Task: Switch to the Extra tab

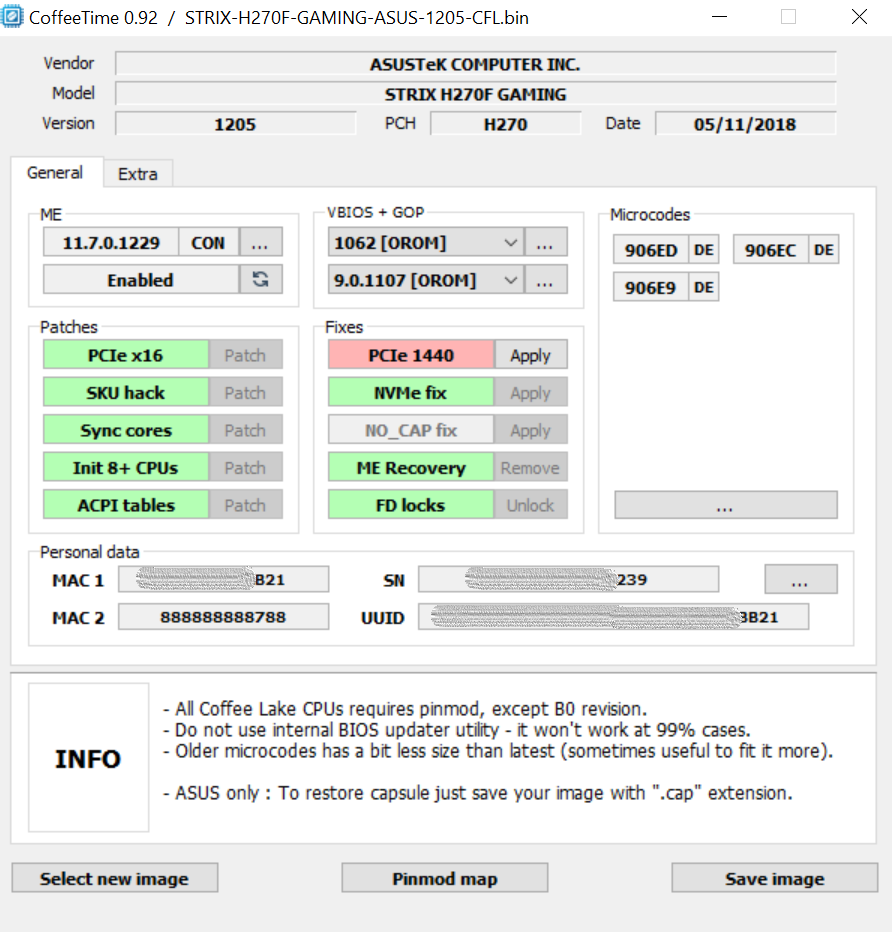Action: pyautogui.click(x=138, y=174)
